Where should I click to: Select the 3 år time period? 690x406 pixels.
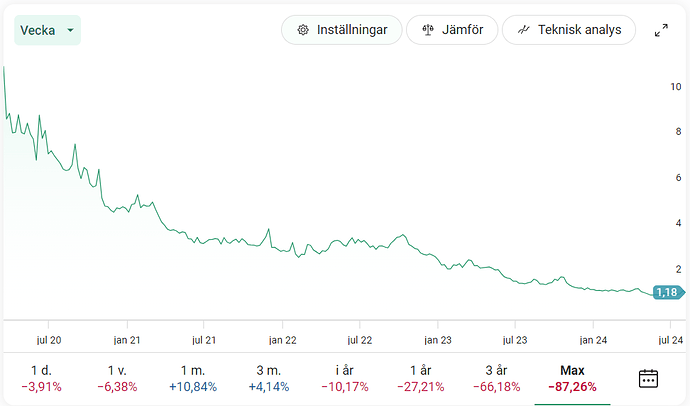[495, 378]
